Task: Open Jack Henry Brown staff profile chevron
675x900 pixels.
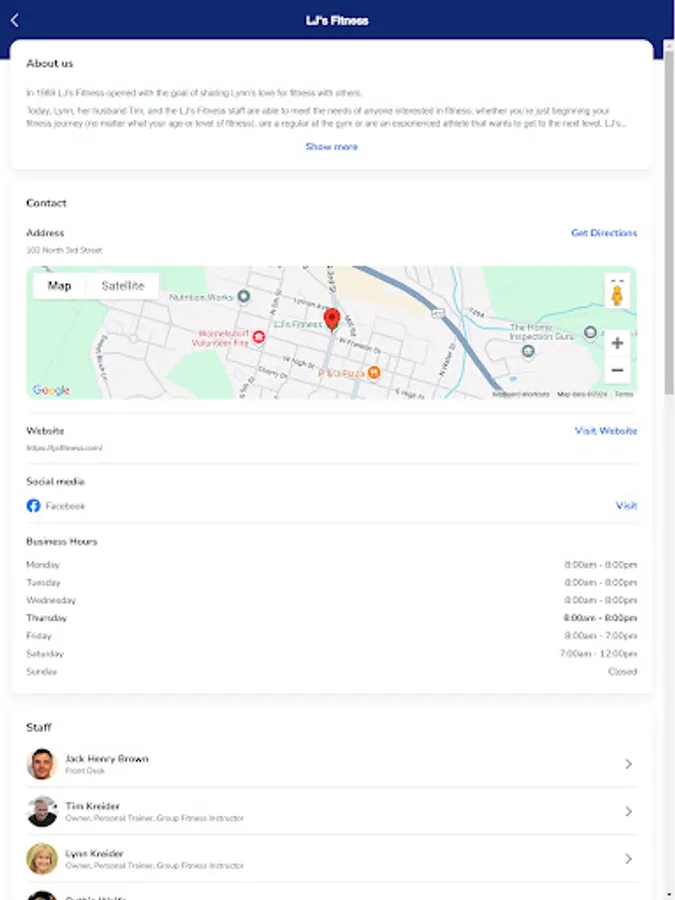Action: [x=629, y=764]
